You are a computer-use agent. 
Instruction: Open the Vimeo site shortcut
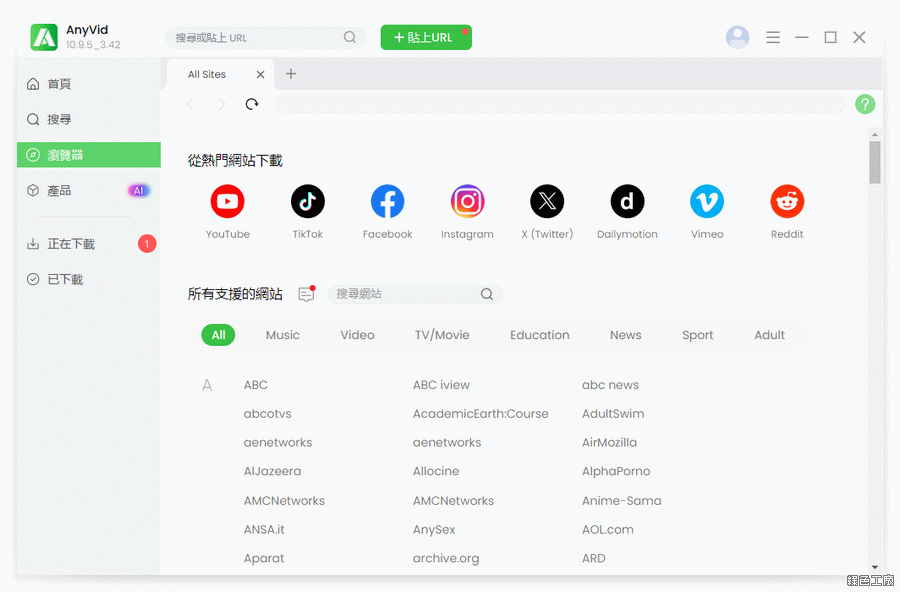(x=707, y=202)
